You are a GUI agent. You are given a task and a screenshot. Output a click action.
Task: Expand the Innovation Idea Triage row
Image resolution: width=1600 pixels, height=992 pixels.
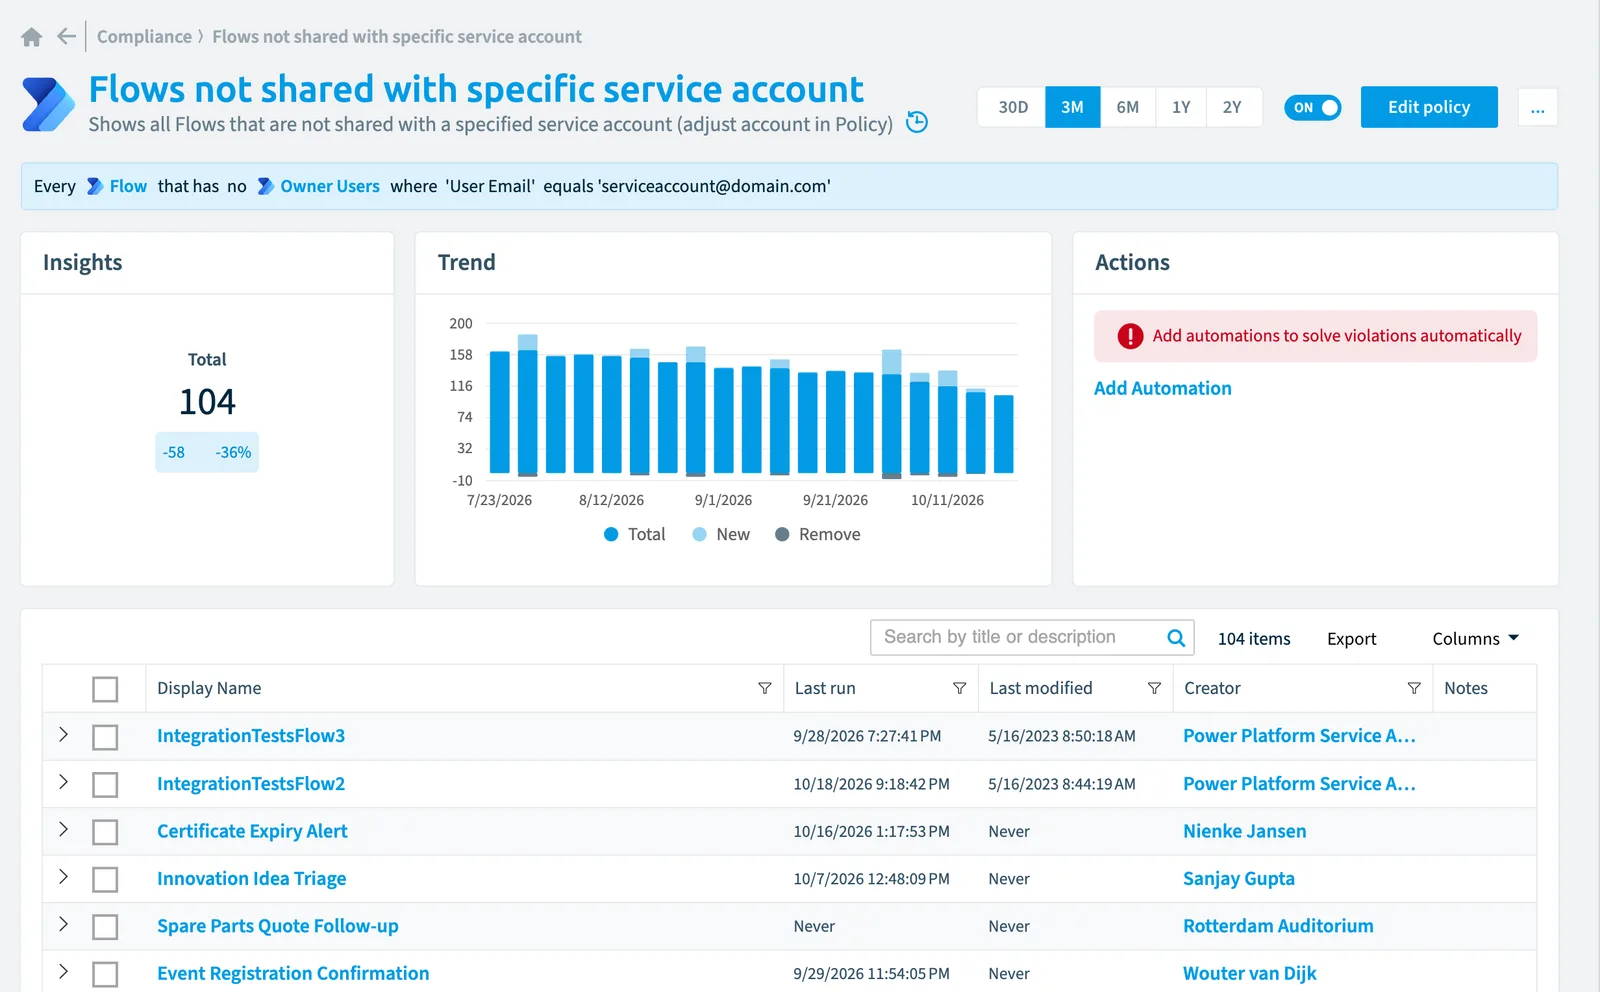click(x=63, y=877)
